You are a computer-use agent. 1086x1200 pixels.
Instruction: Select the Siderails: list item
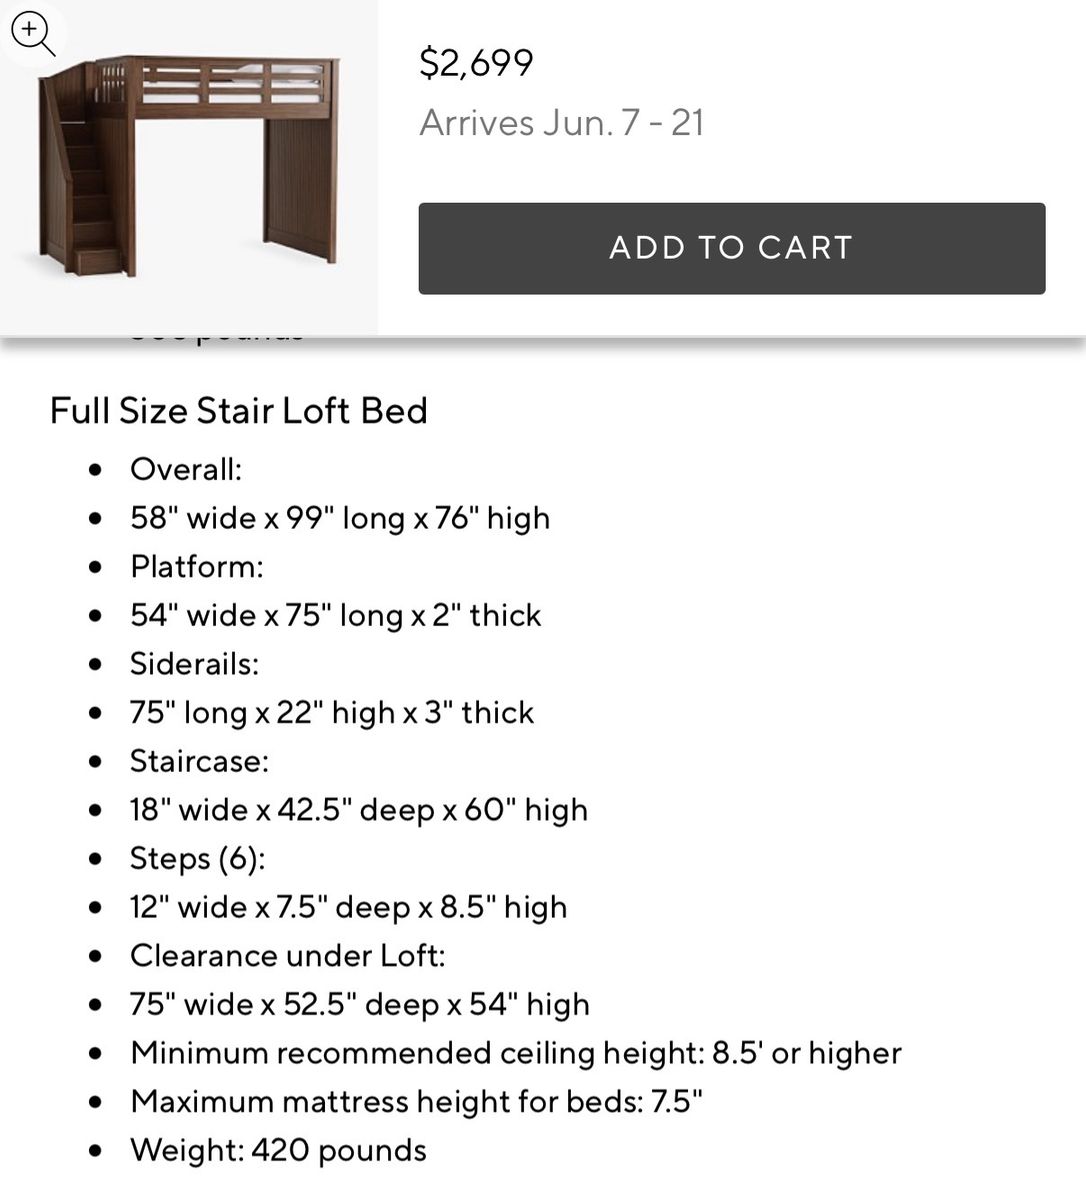tap(195, 663)
